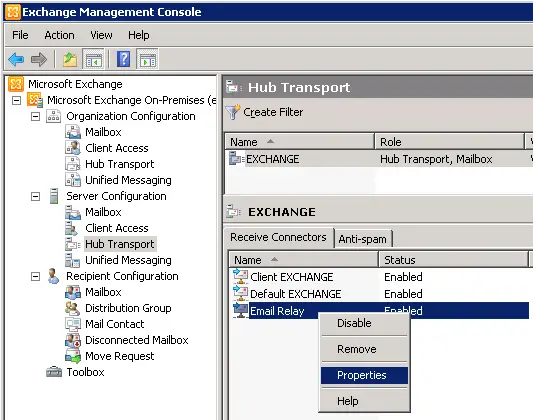This screenshot has width=533, height=420.
Task: Select Mail Contact tree item
Action: coord(115,324)
